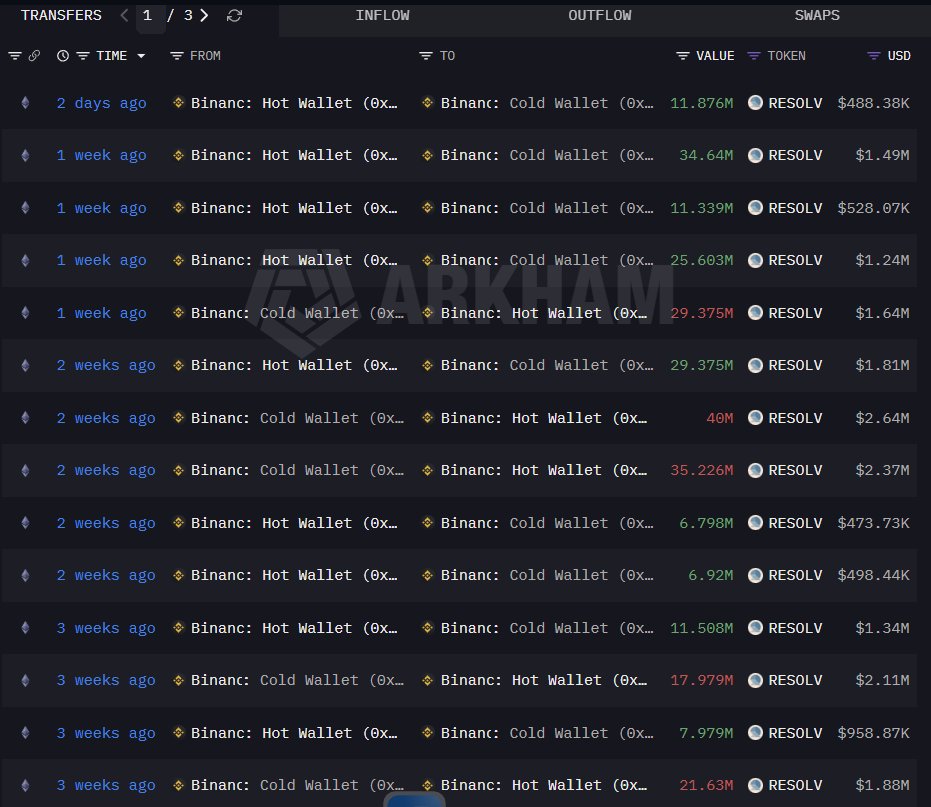Screen dimensions: 931x807
Task: Click the $473.73K USD amount
Action: click(x=873, y=523)
